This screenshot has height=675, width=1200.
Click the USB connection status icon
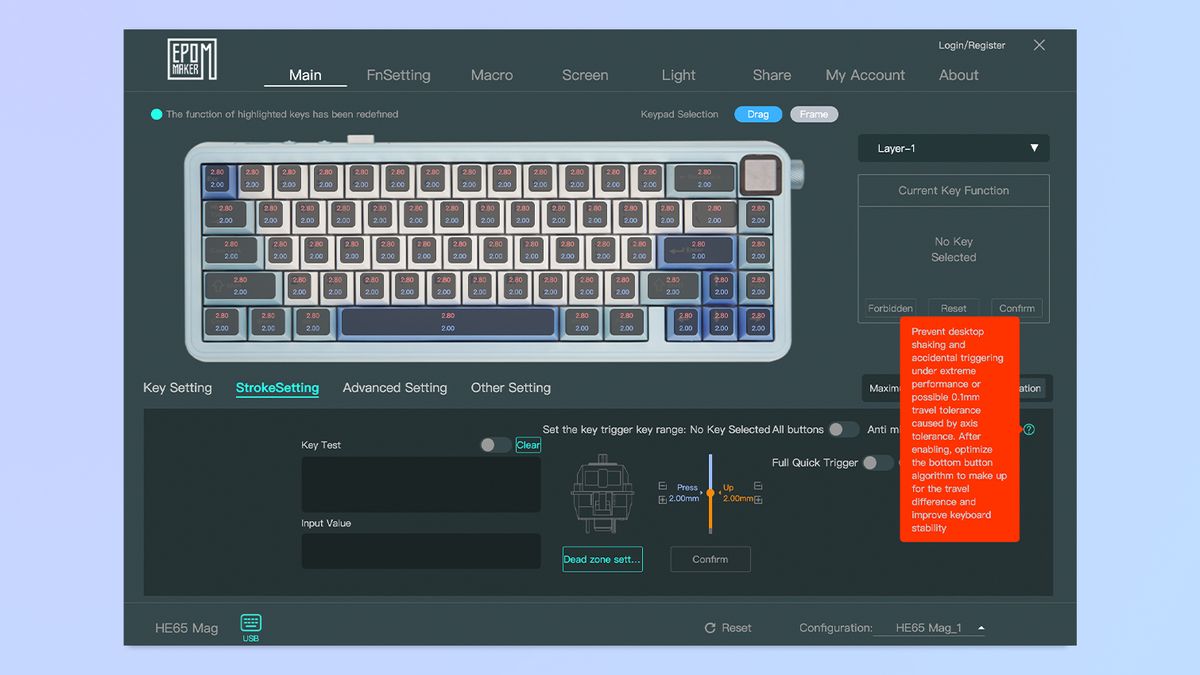(x=250, y=627)
